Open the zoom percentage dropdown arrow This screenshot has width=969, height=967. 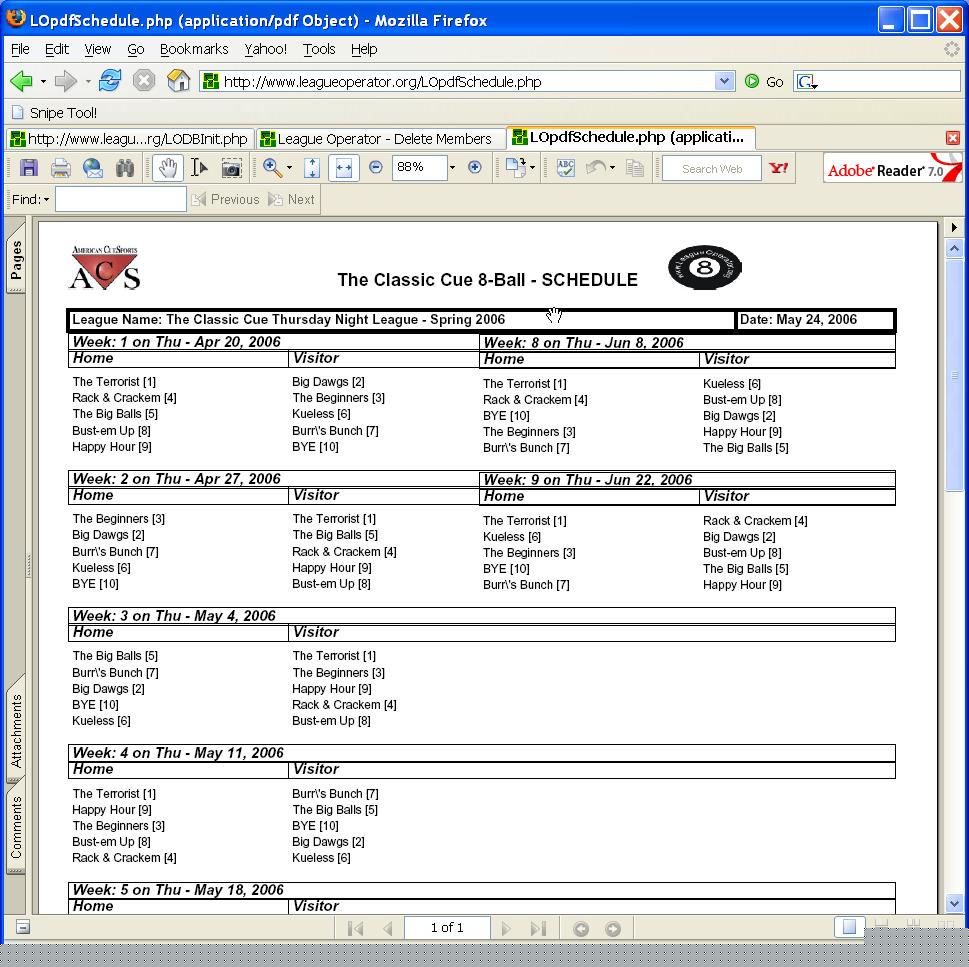pos(452,168)
